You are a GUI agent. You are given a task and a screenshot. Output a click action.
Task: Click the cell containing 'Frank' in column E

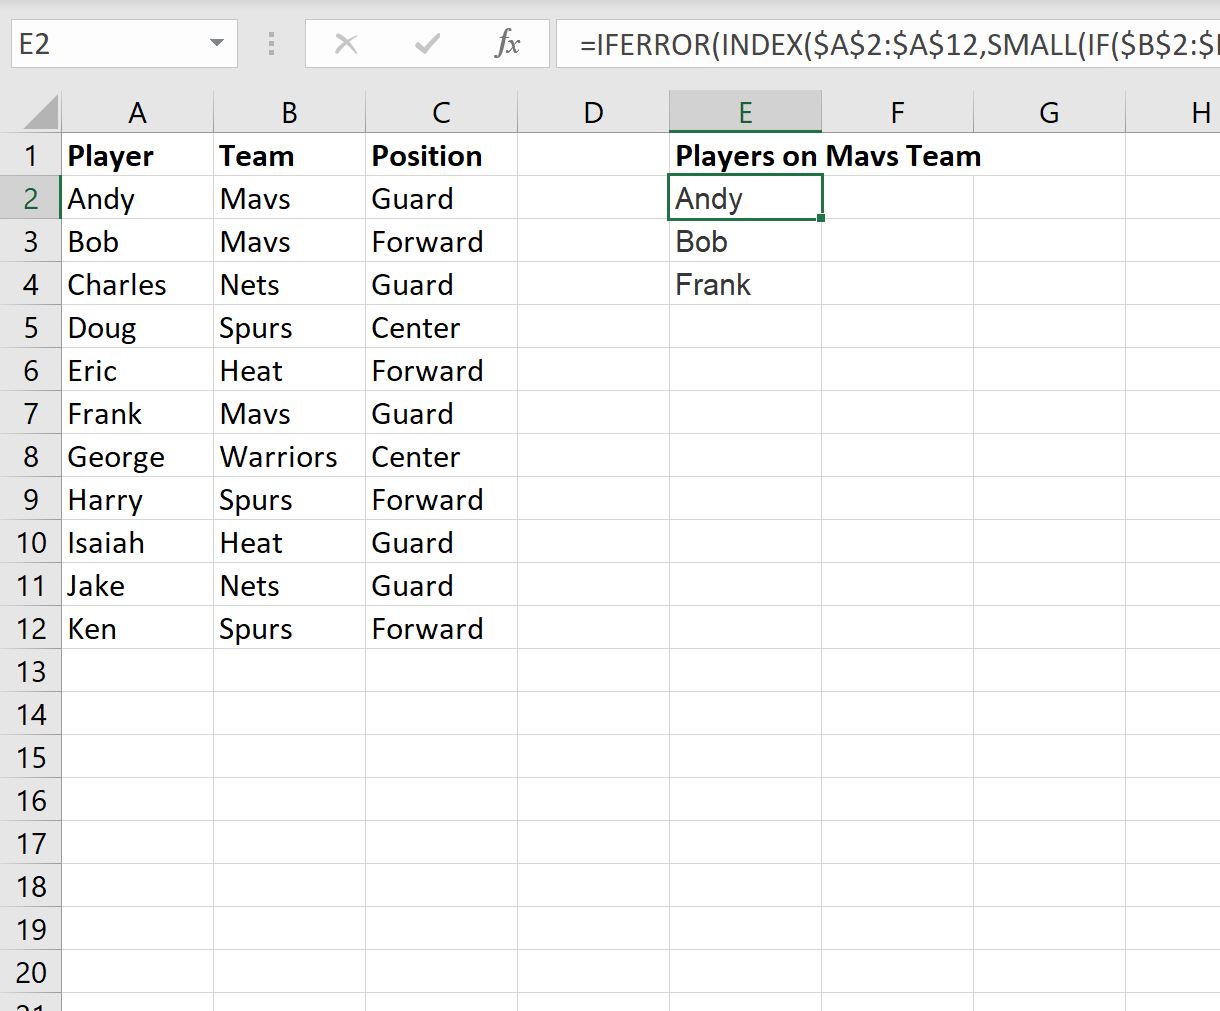(x=713, y=284)
